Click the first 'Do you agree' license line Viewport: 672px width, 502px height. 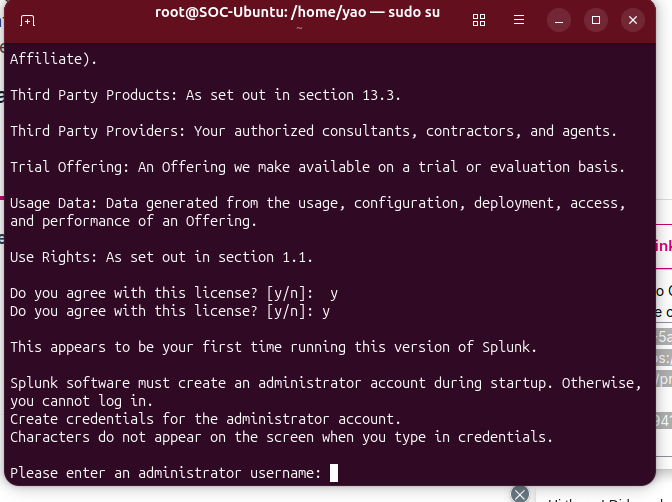click(174, 293)
